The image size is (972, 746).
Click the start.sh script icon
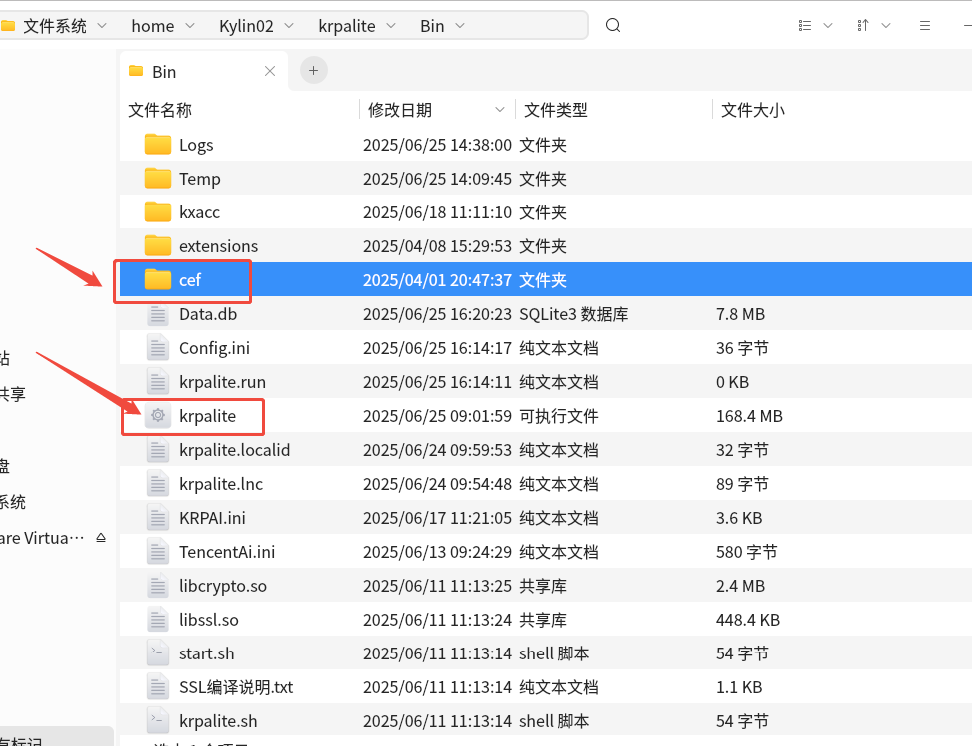tap(157, 653)
